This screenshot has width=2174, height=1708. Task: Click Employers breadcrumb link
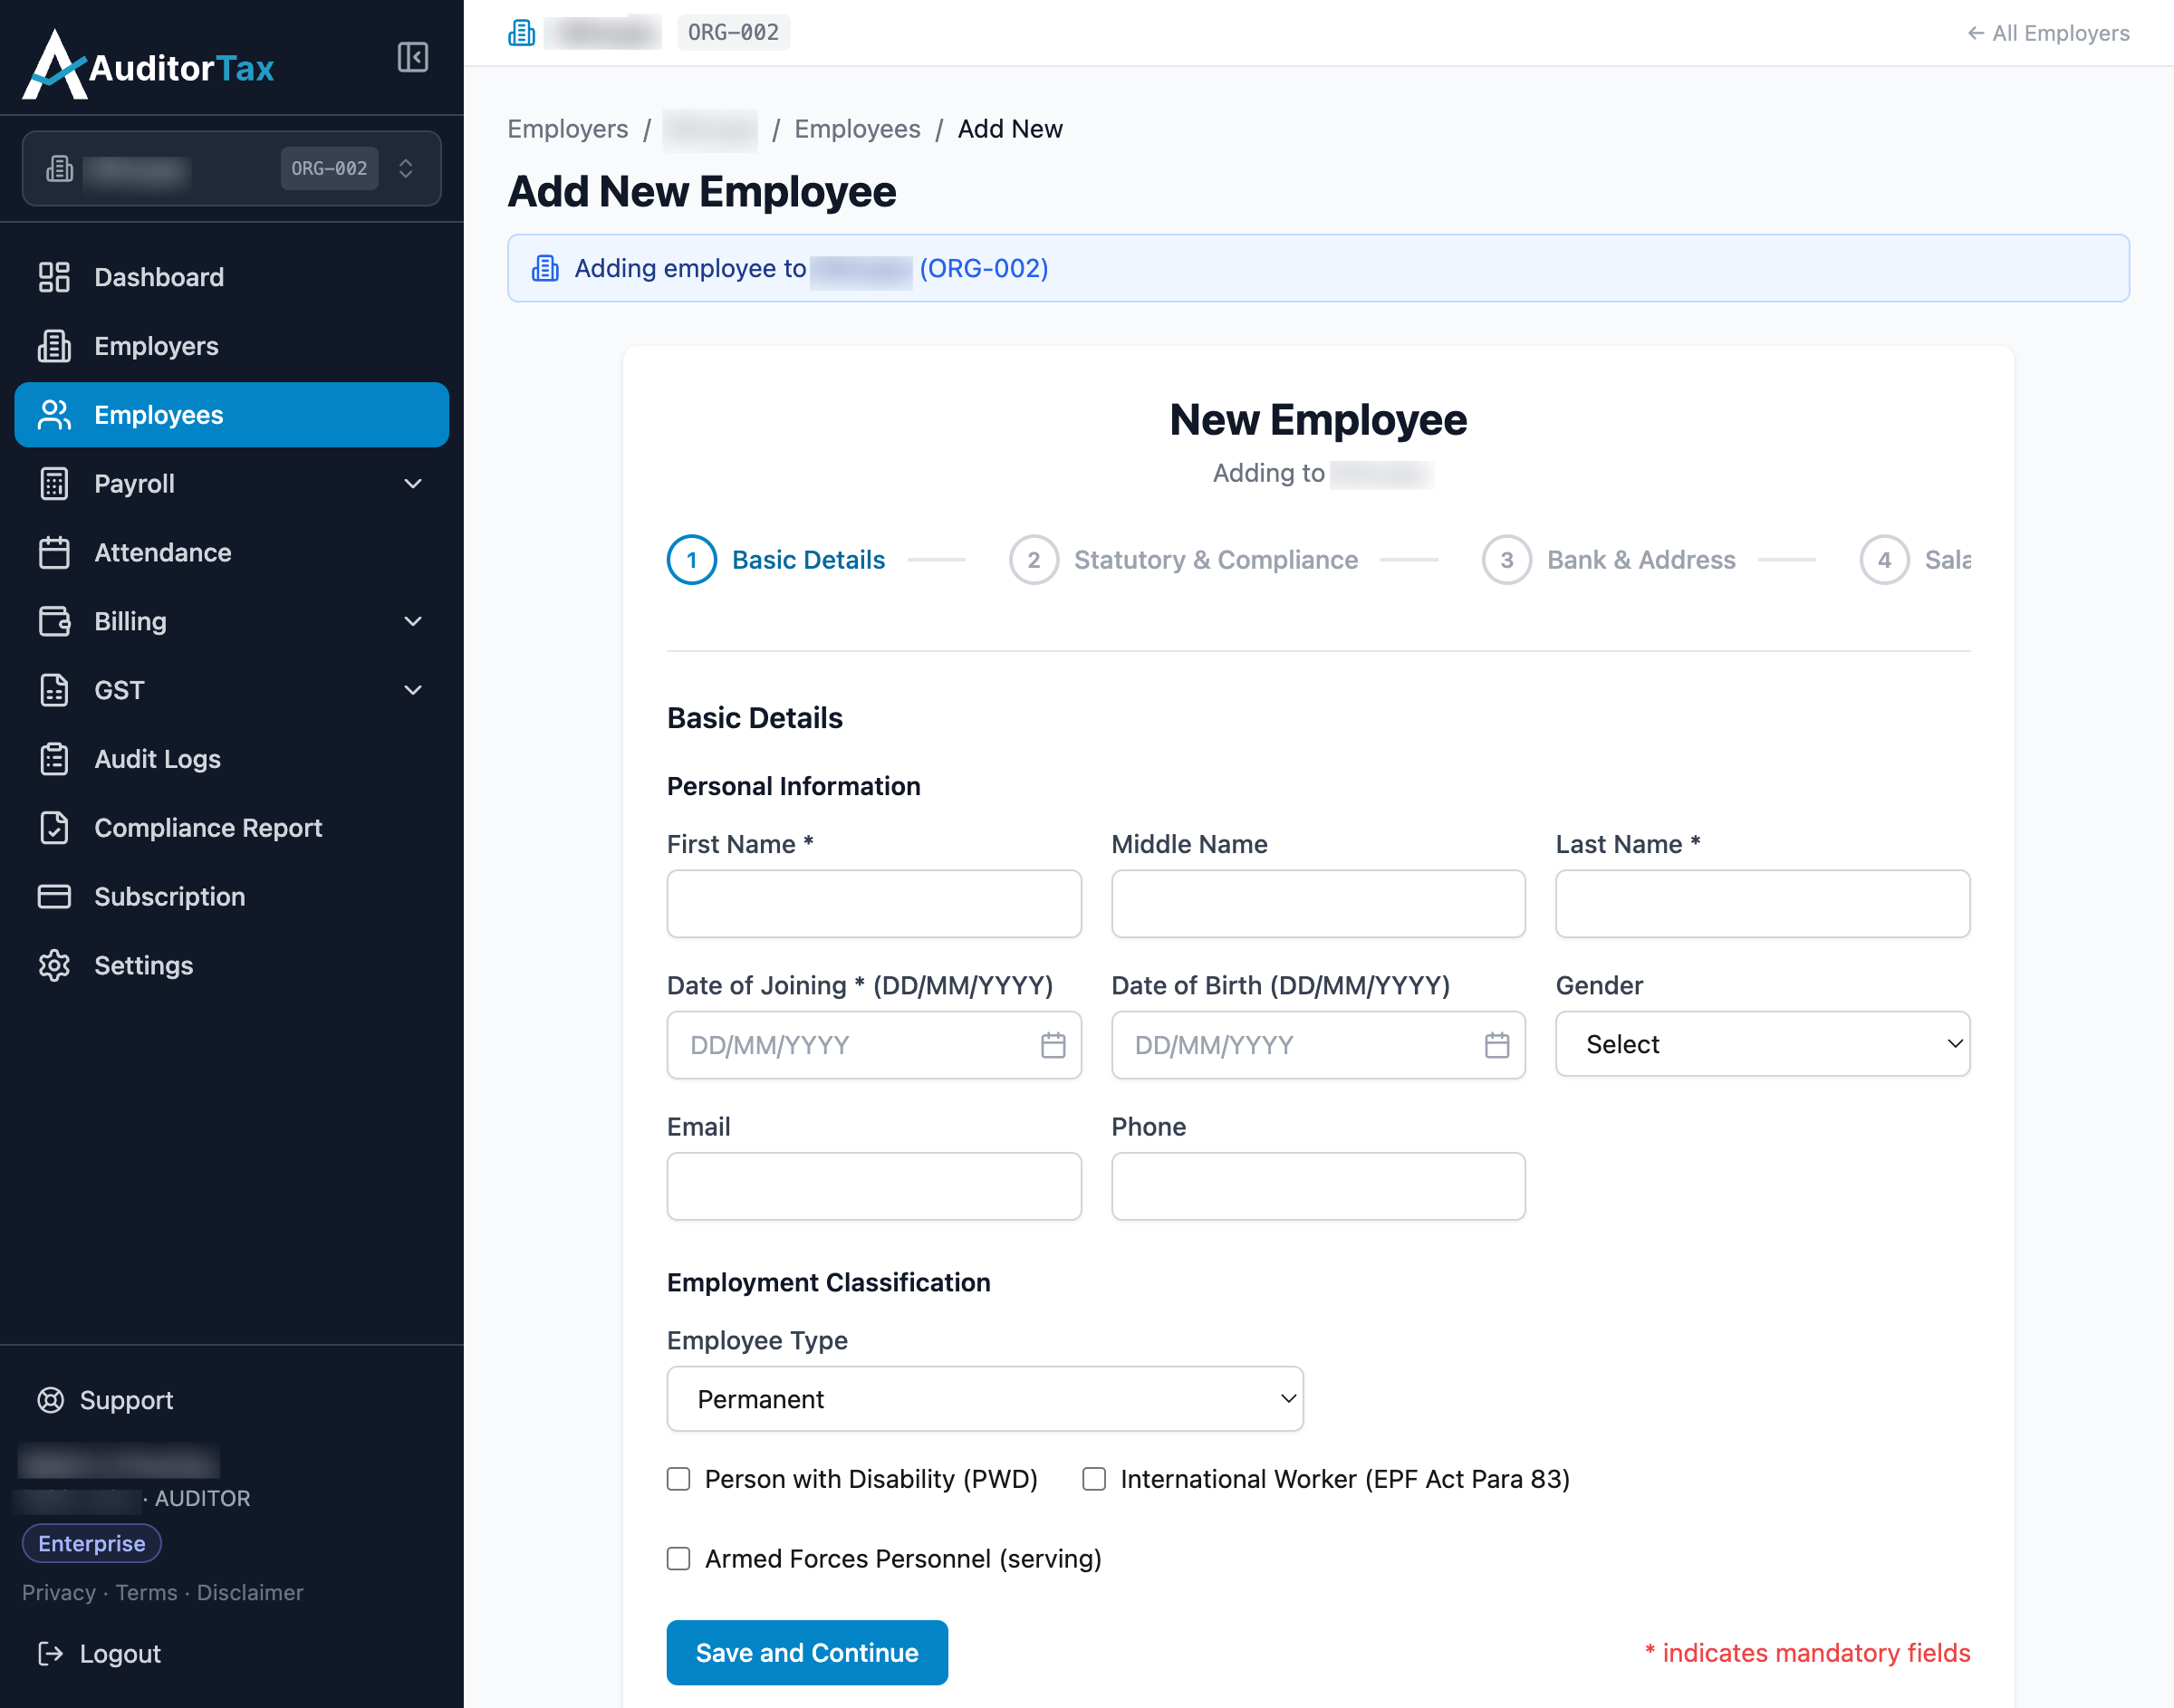click(568, 129)
